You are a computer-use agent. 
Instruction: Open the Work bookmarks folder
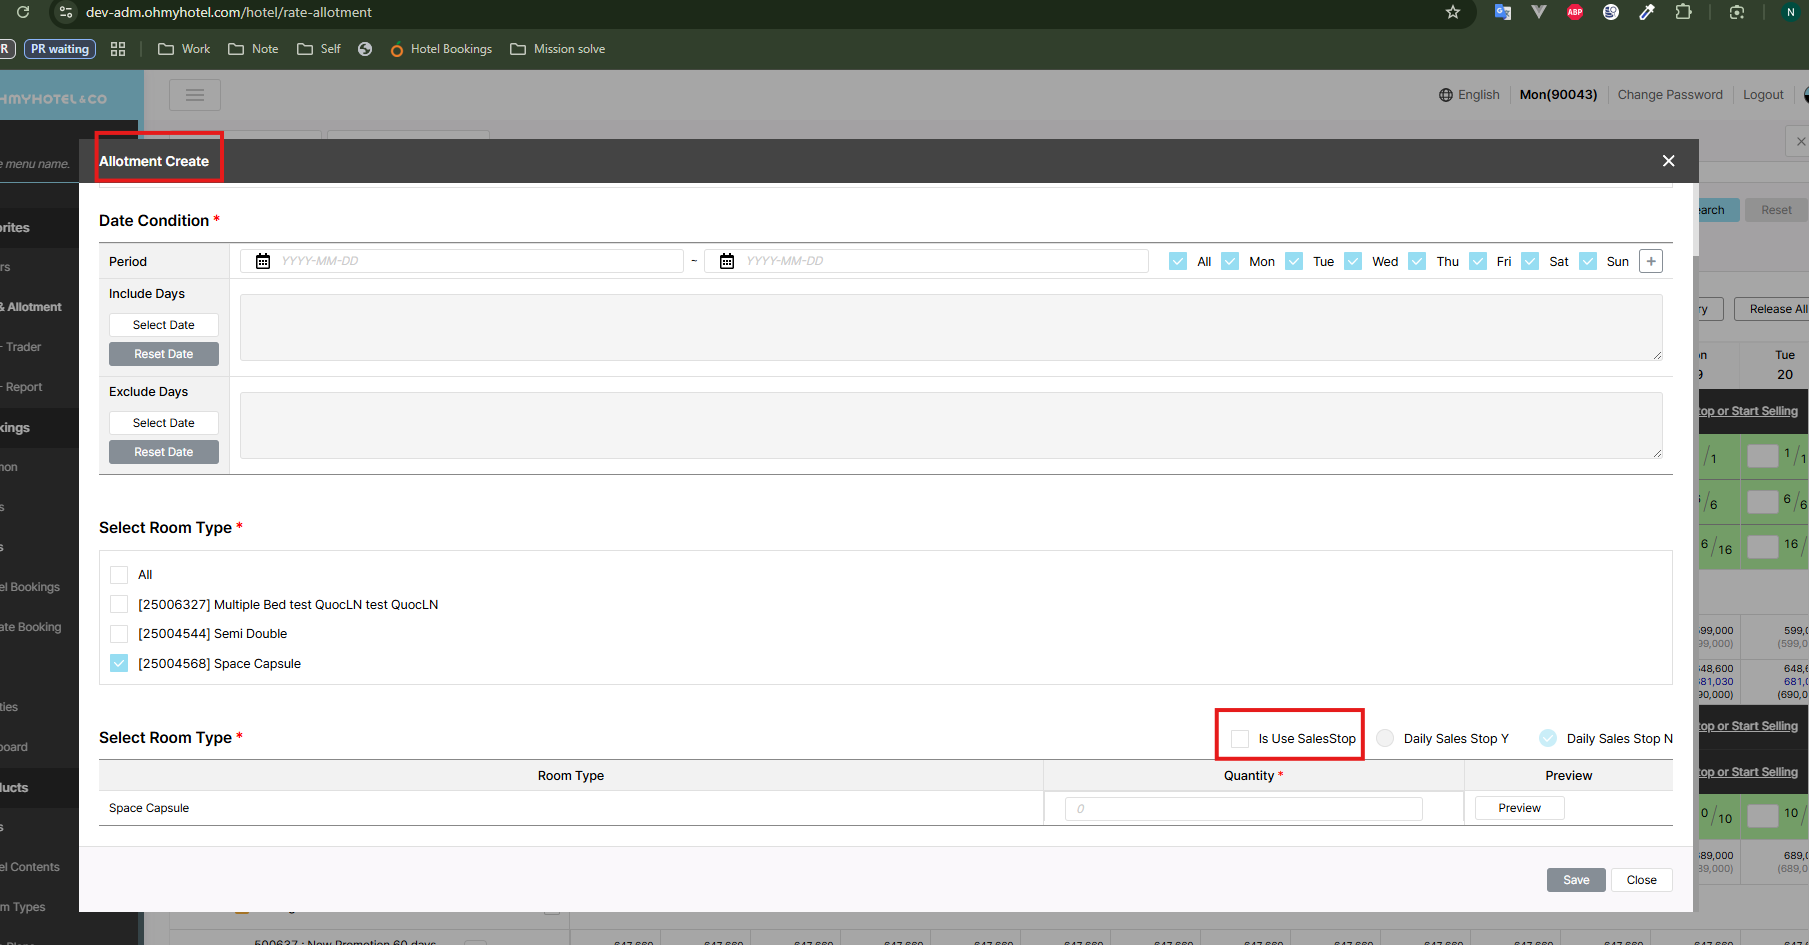point(184,49)
